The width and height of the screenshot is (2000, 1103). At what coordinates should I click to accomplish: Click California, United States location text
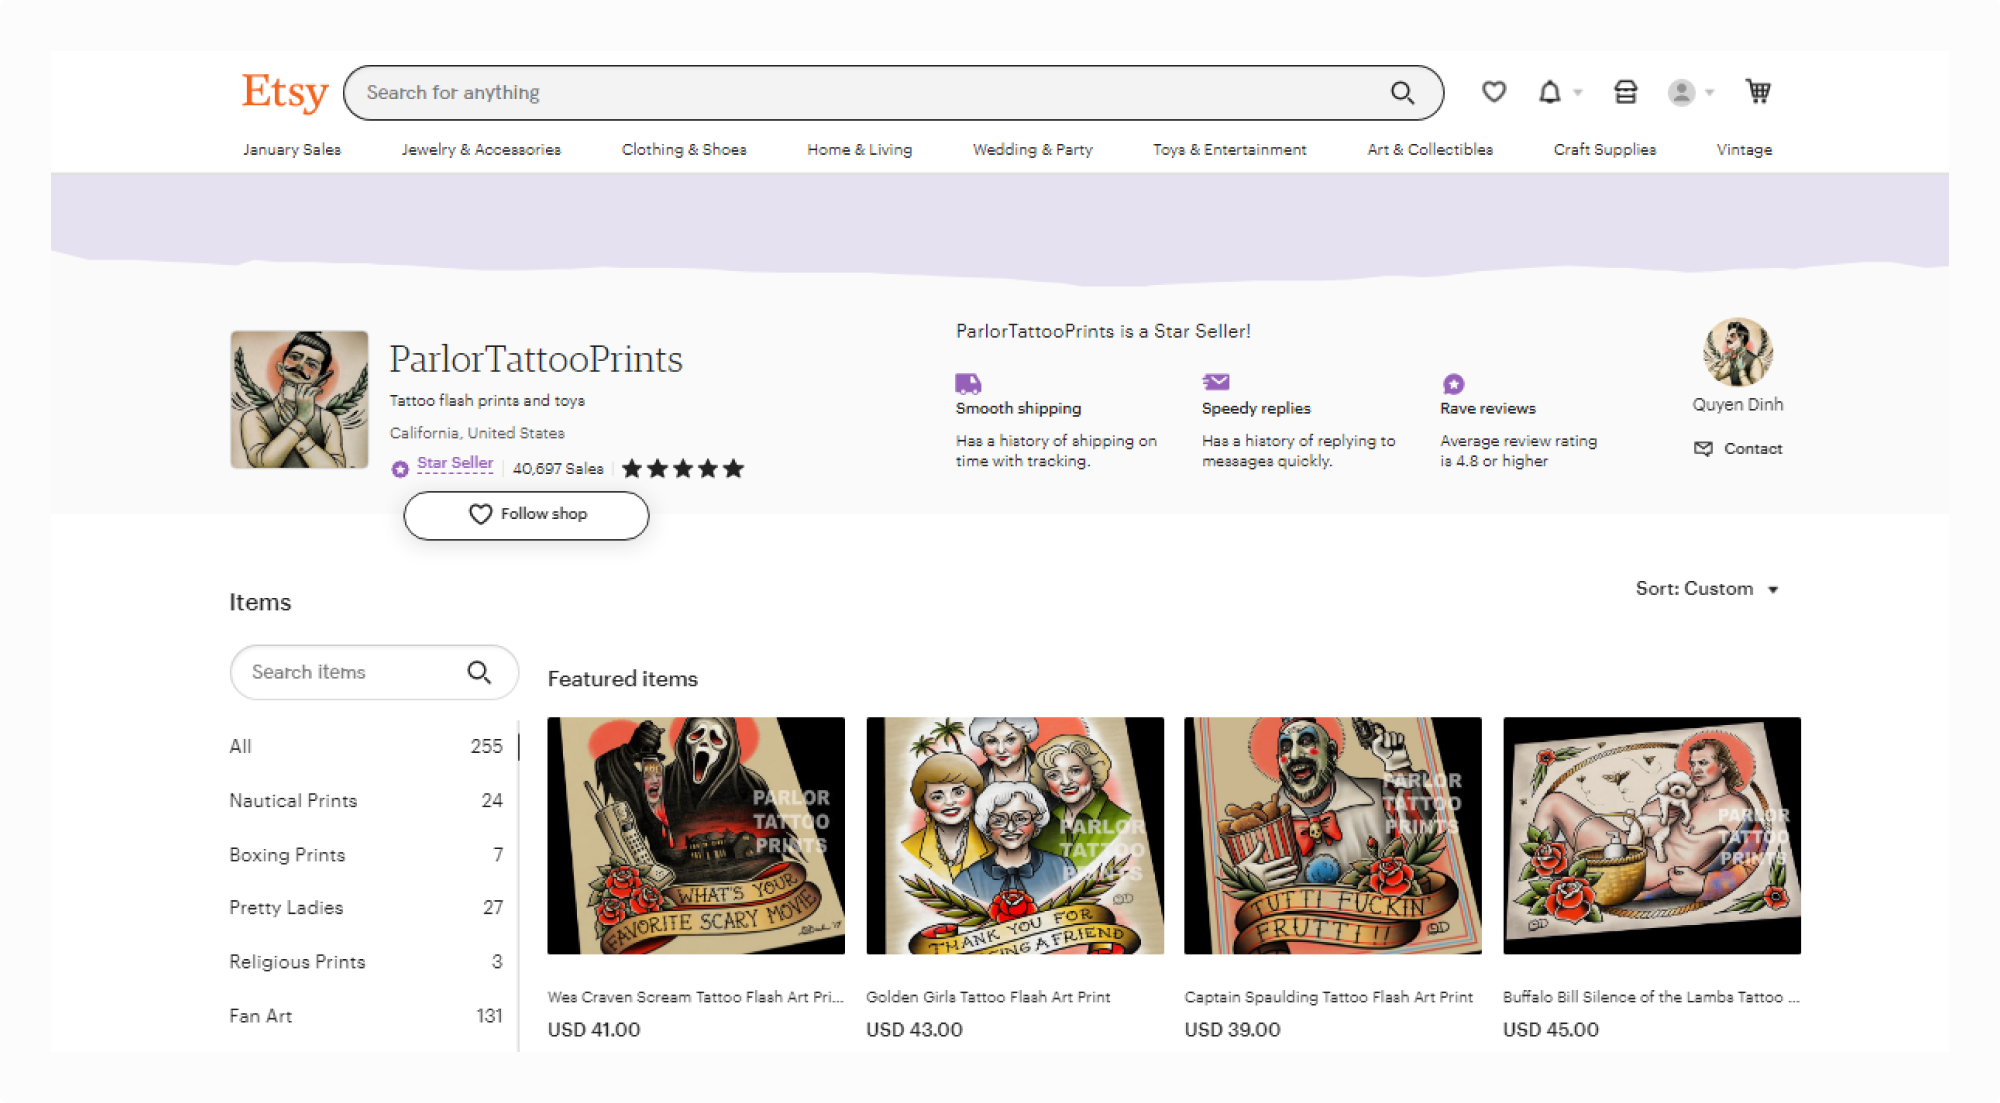click(x=477, y=433)
